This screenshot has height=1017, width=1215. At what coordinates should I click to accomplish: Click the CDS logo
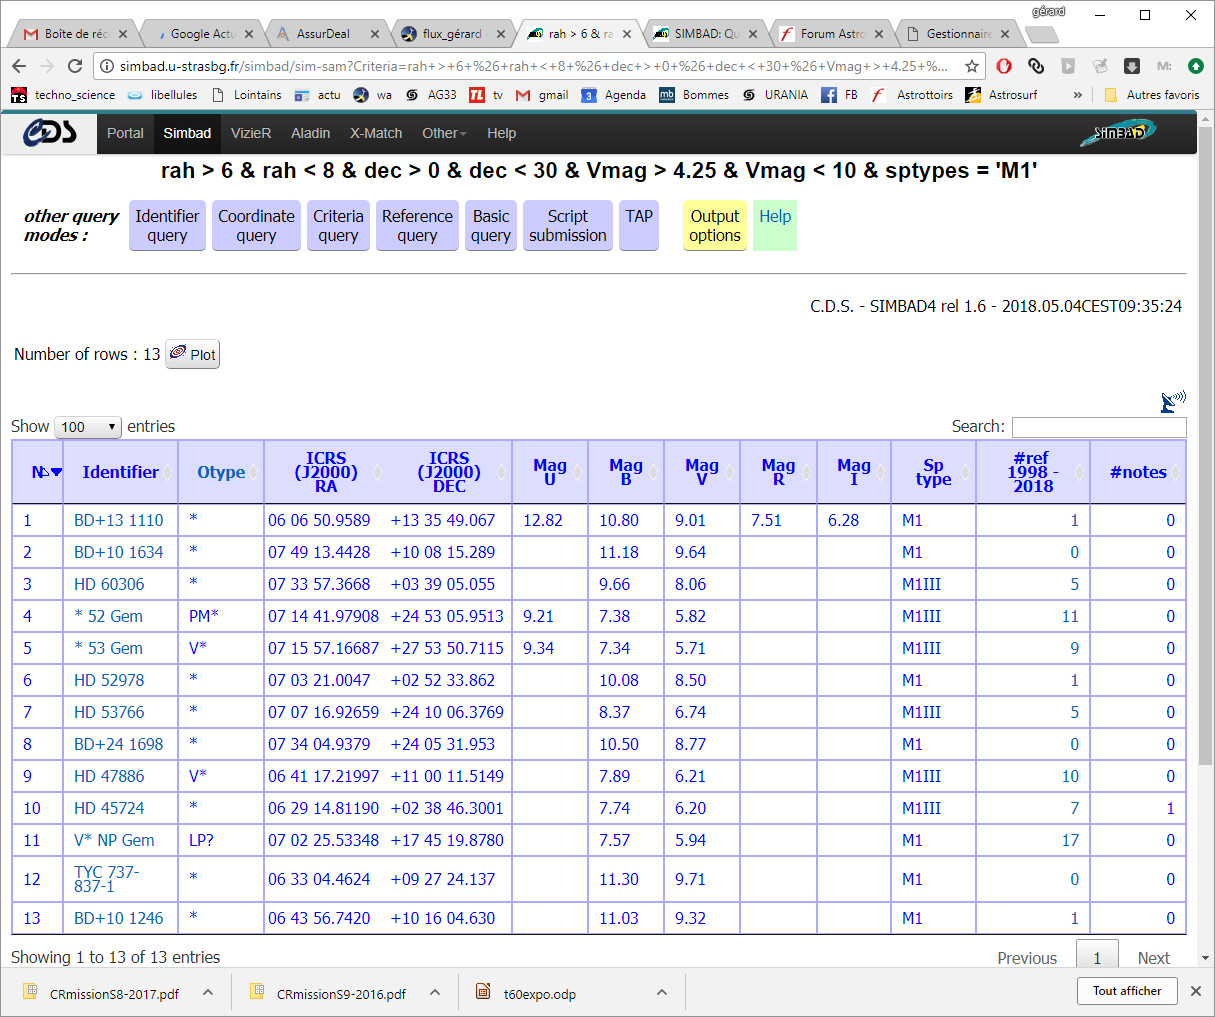50,132
